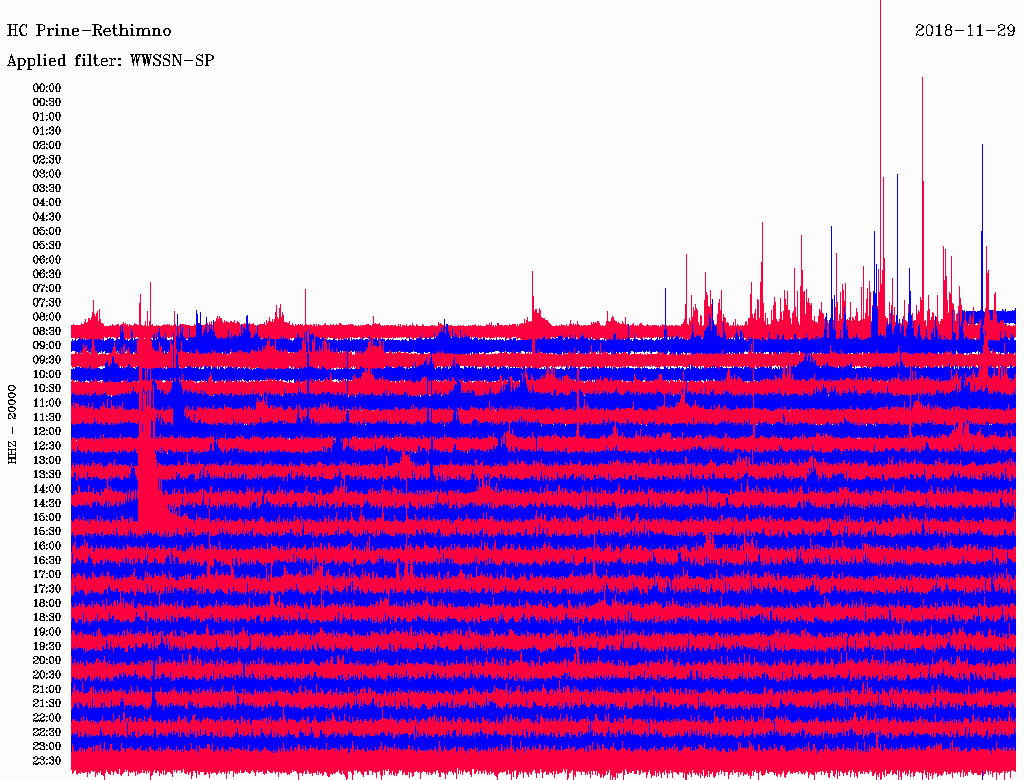This screenshot has height=780, width=1024.
Task: Click the 23:30 time row label
Action: tap(47, 761)
